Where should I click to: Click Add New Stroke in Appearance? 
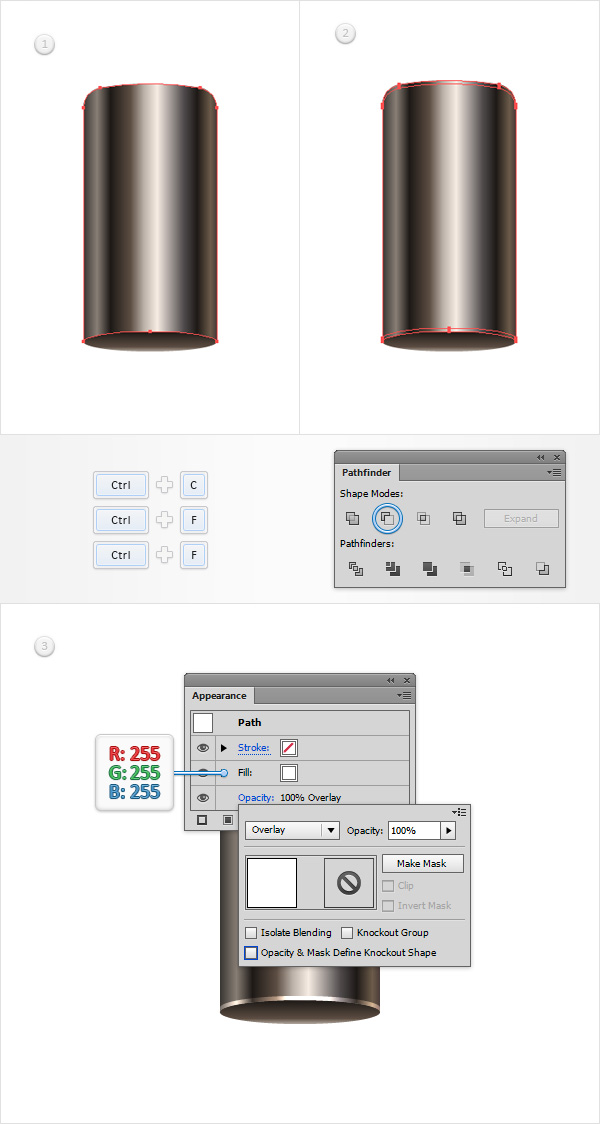[x=202, y=820]
